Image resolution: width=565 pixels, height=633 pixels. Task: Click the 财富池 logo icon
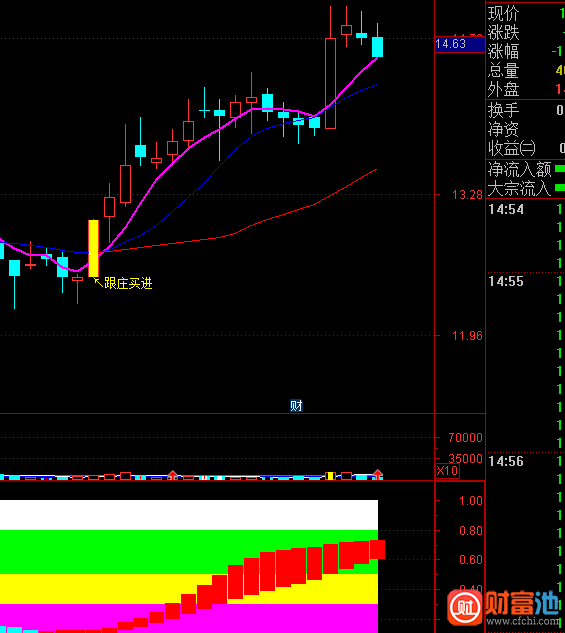(x=465, y=608)
